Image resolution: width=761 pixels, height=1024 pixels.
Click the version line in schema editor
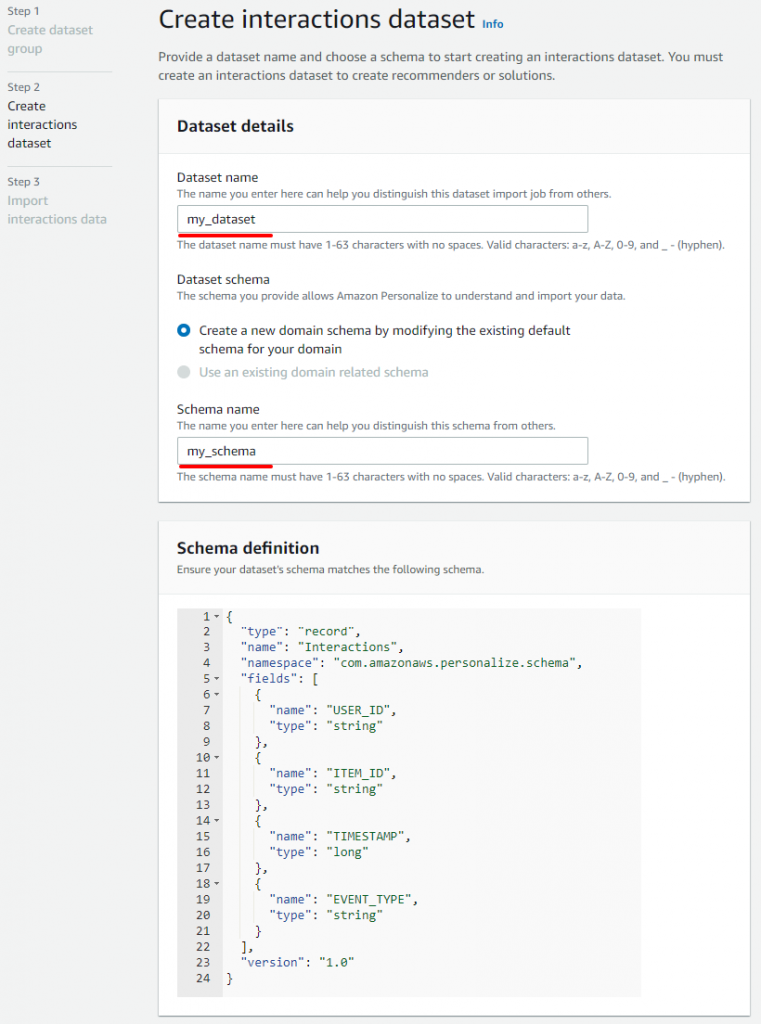297,963
